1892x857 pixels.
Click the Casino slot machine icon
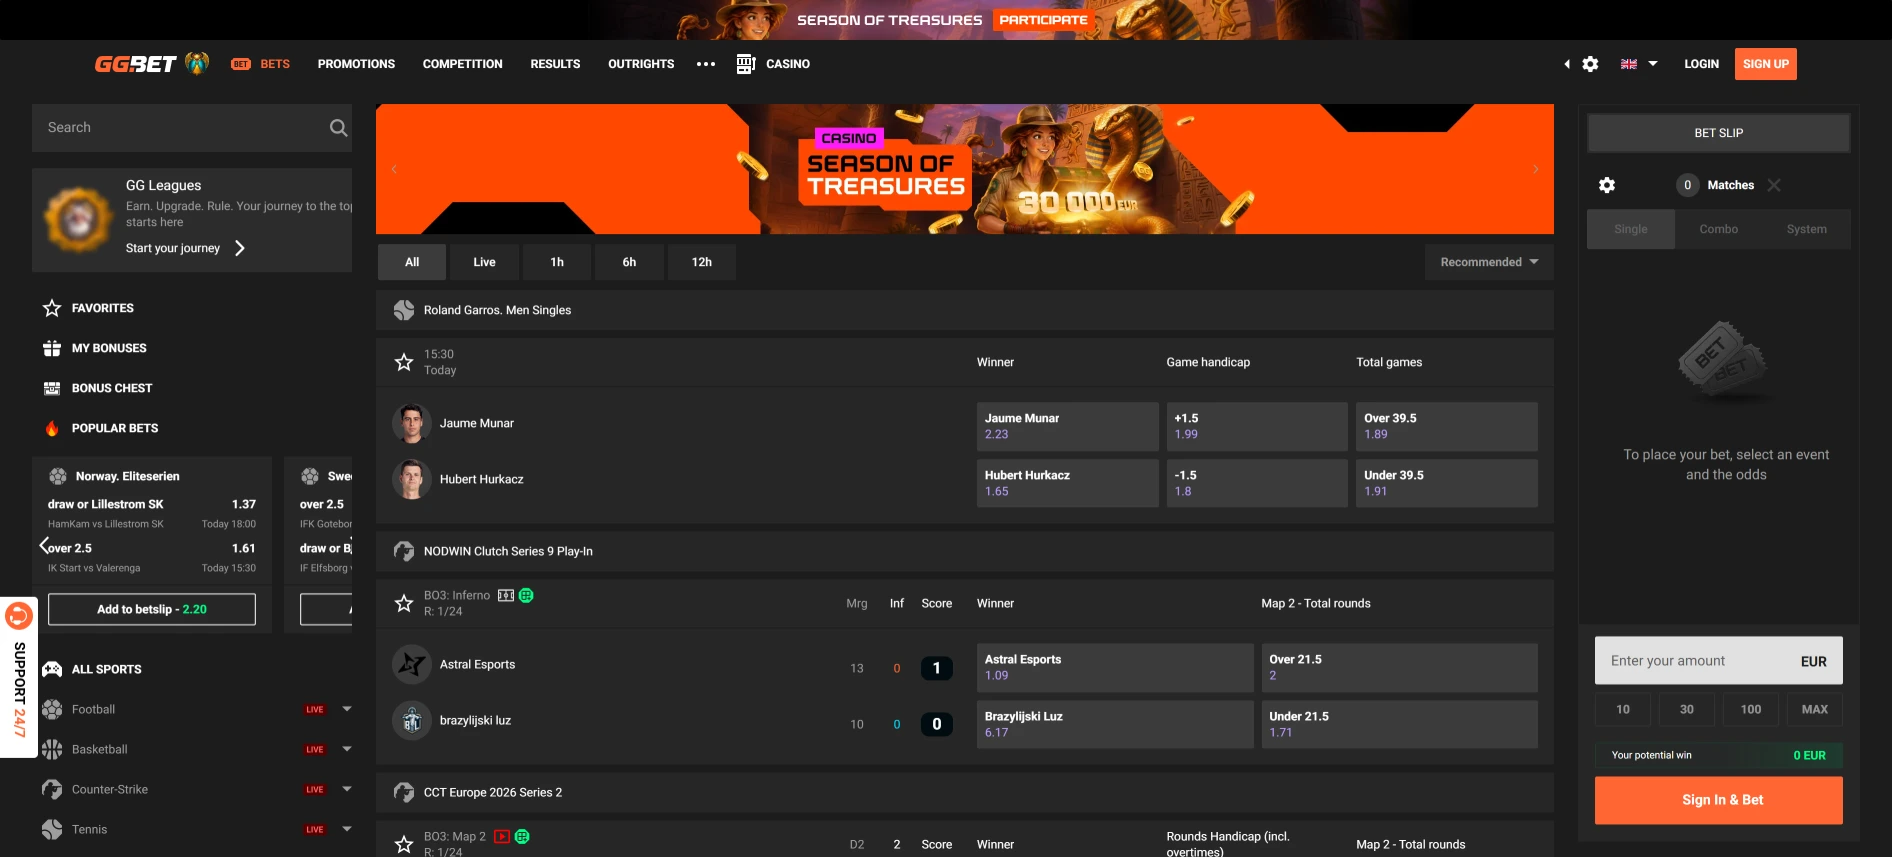point(745,64)
